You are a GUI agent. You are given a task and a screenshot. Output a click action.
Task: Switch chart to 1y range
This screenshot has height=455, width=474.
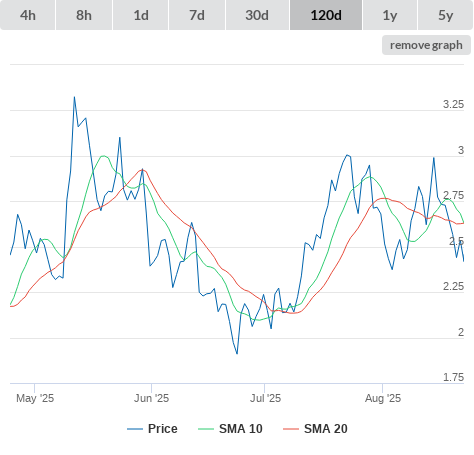coord(390,15)
